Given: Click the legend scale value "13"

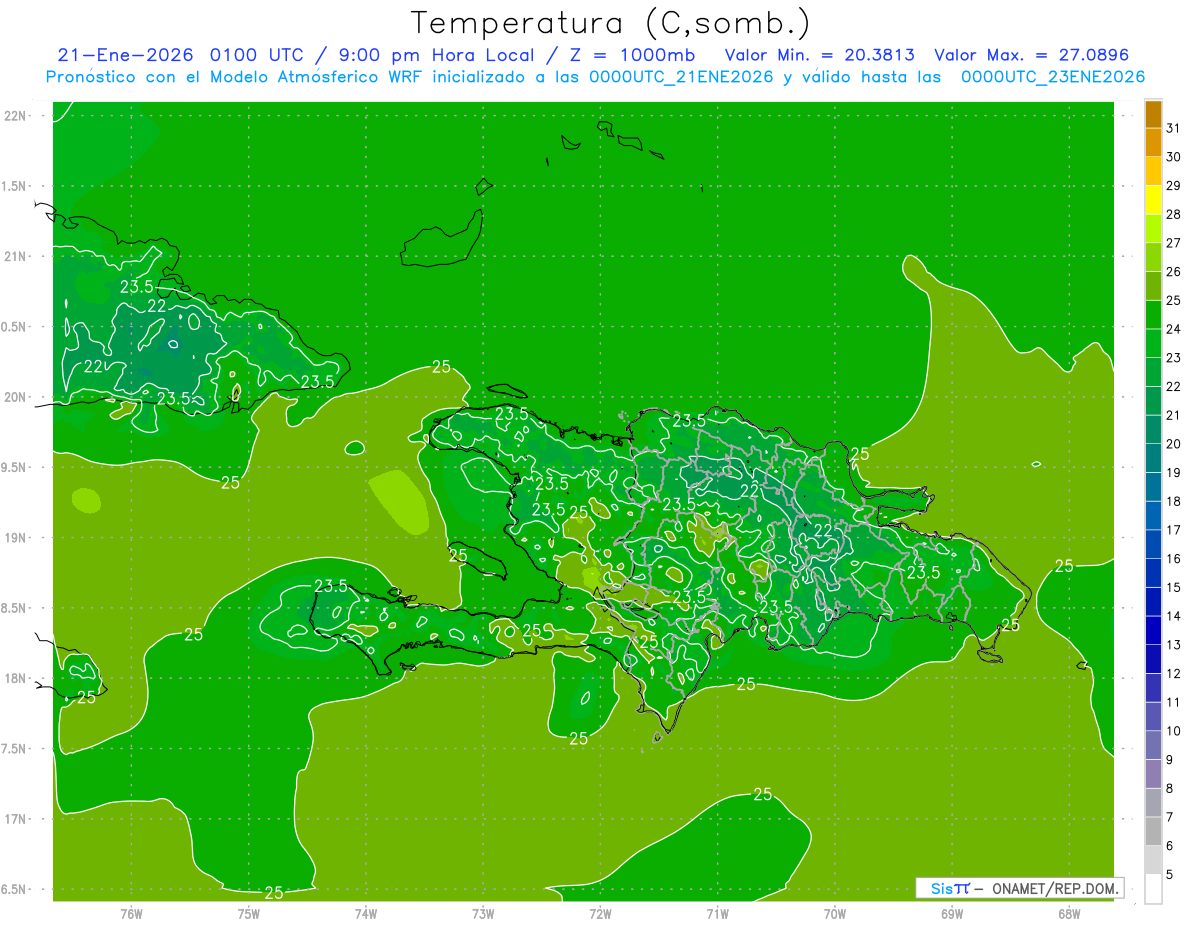Looking at the screenshot, I should (x=1174, y=645).
